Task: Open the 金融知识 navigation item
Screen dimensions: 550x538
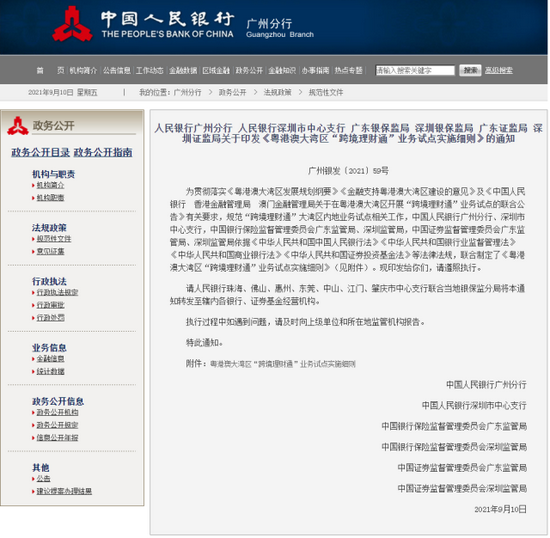Action: (x=282, y=70)
